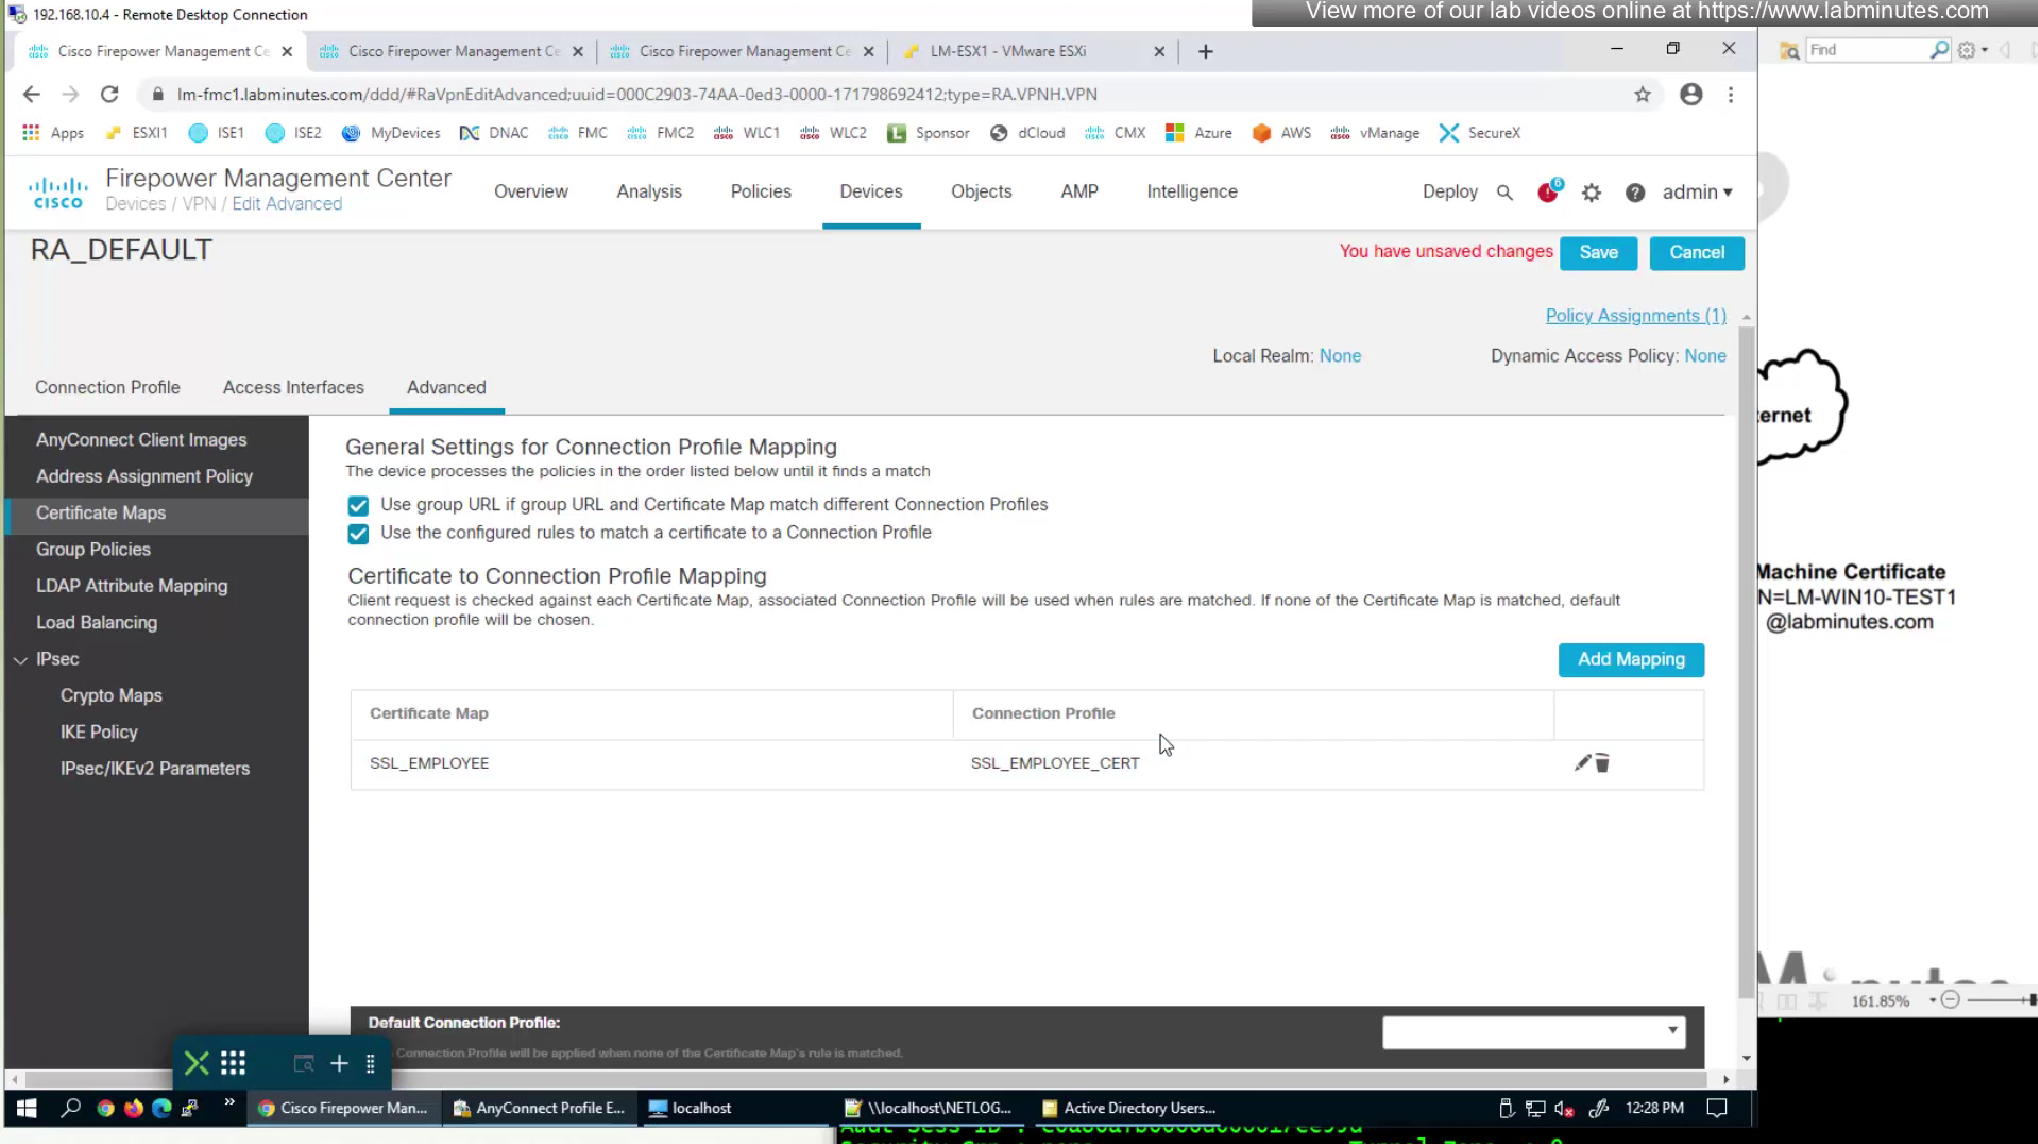2038x1144 pixels.
Task: Collapse the IPsec tree section
Action: [x=21, y=660]
